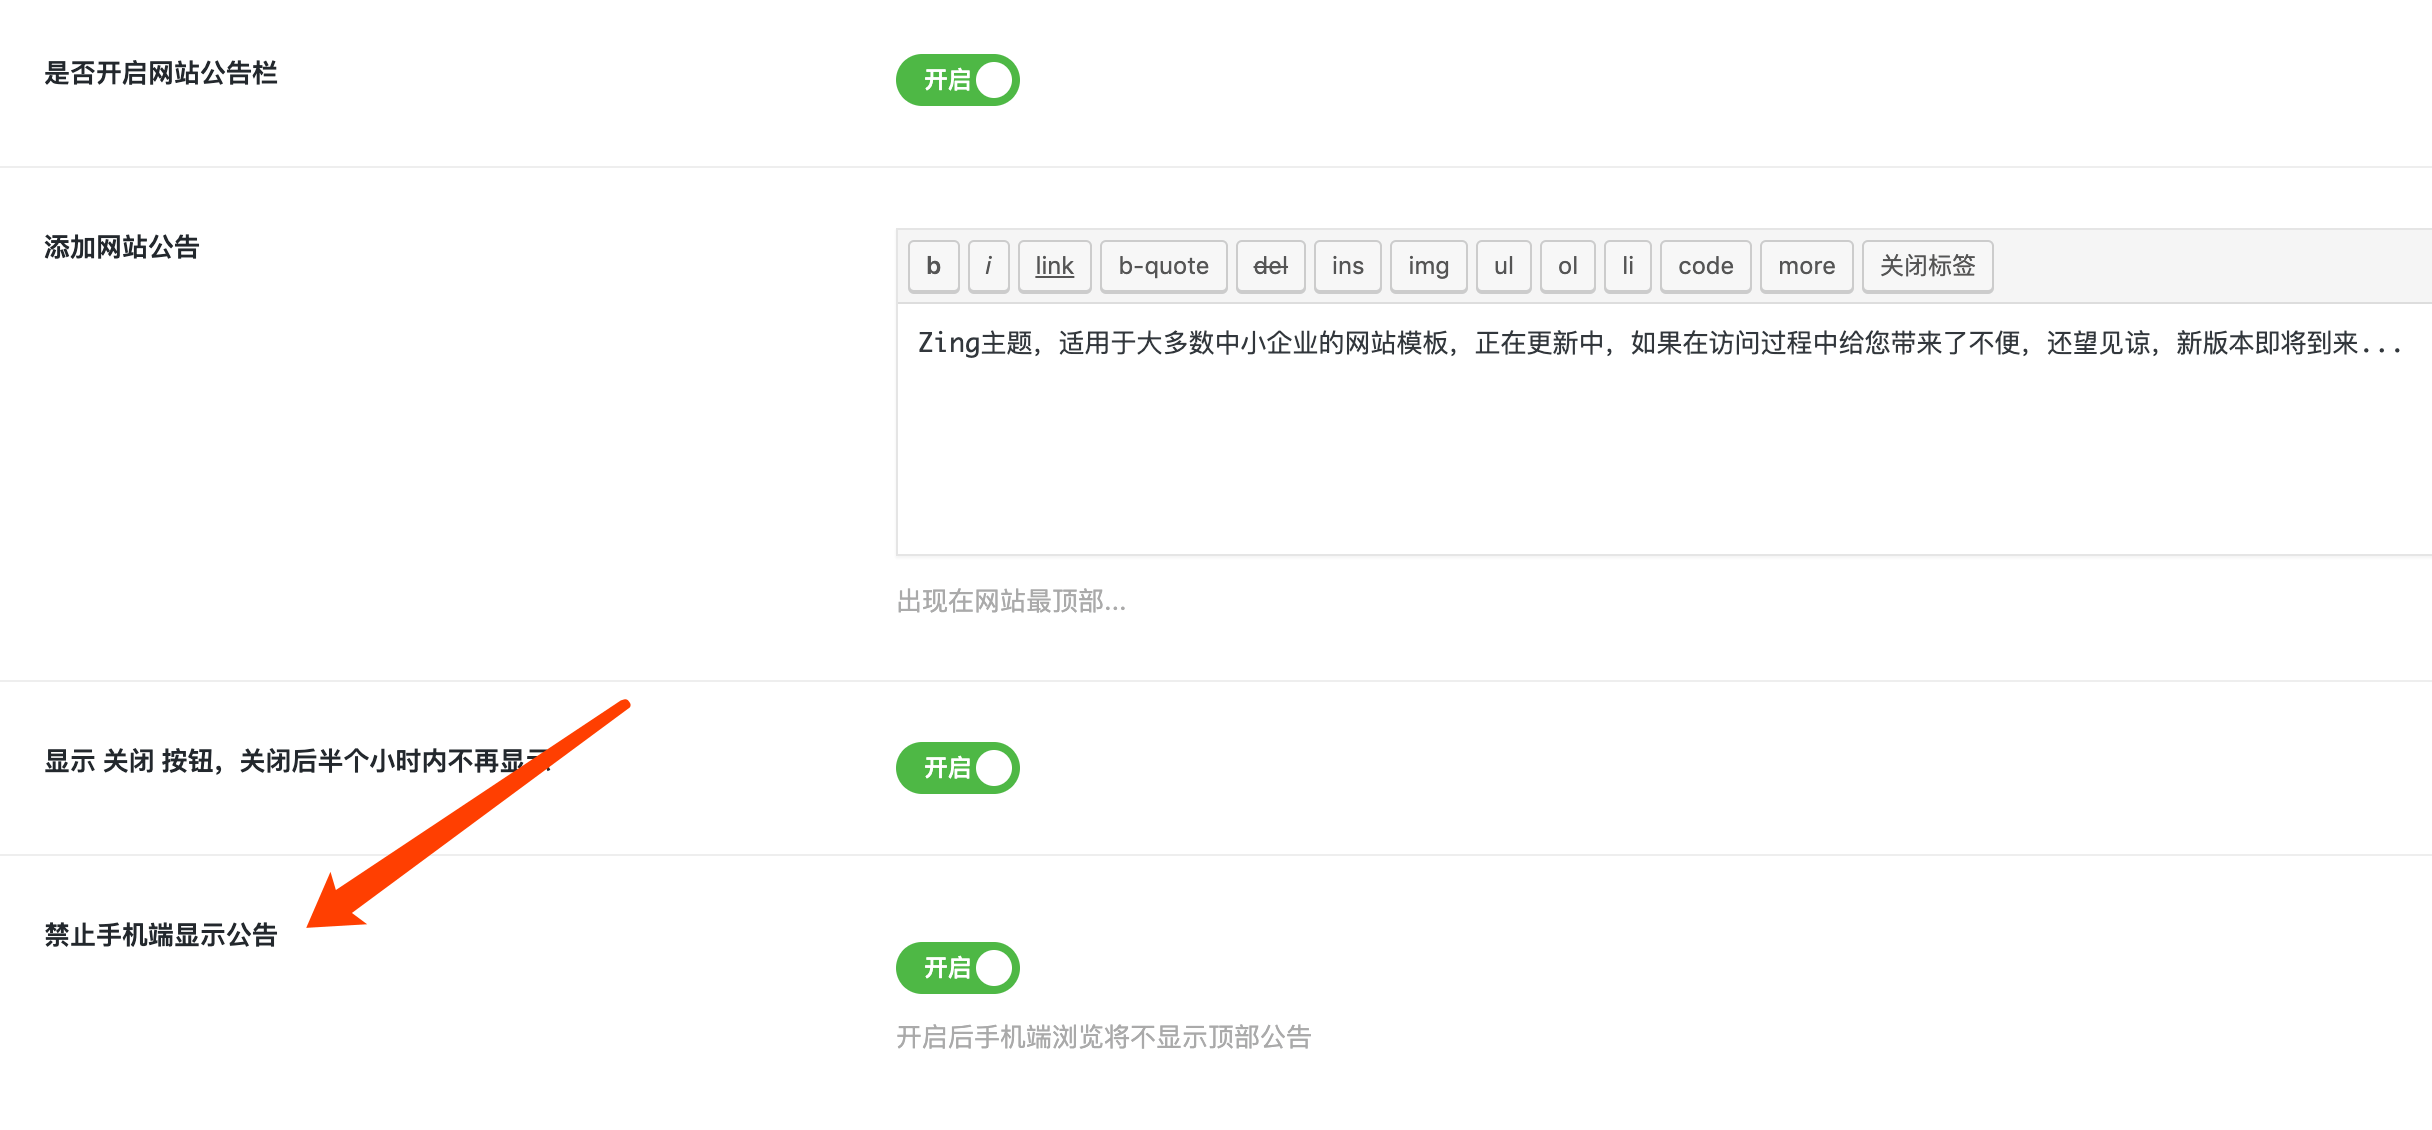
Task: Disable the 禁止手机端显示公告 switch
Action: pyautogui.click(x=957, y=968)
